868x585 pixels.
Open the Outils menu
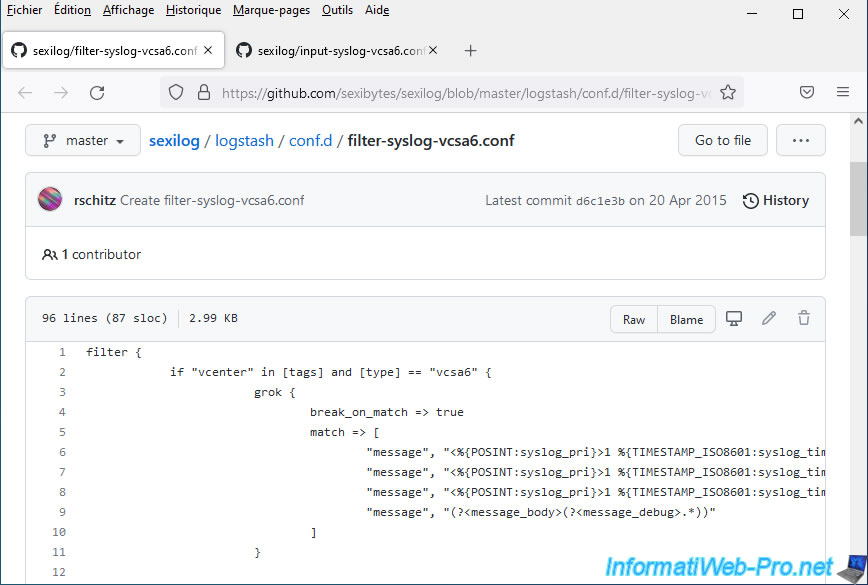click(x=338, y=10)
